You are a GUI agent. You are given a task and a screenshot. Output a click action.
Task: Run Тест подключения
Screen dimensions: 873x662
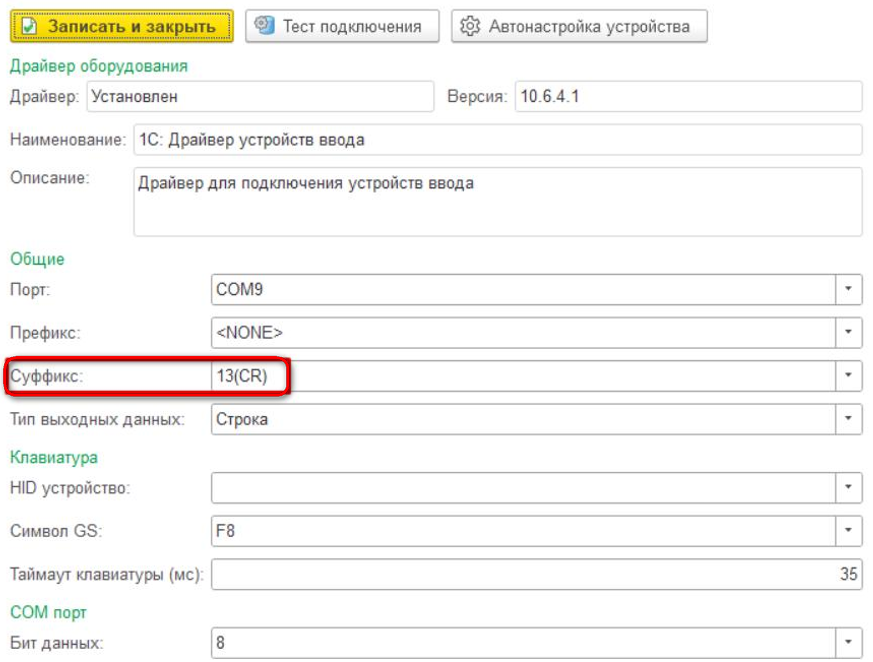point(342,26)
